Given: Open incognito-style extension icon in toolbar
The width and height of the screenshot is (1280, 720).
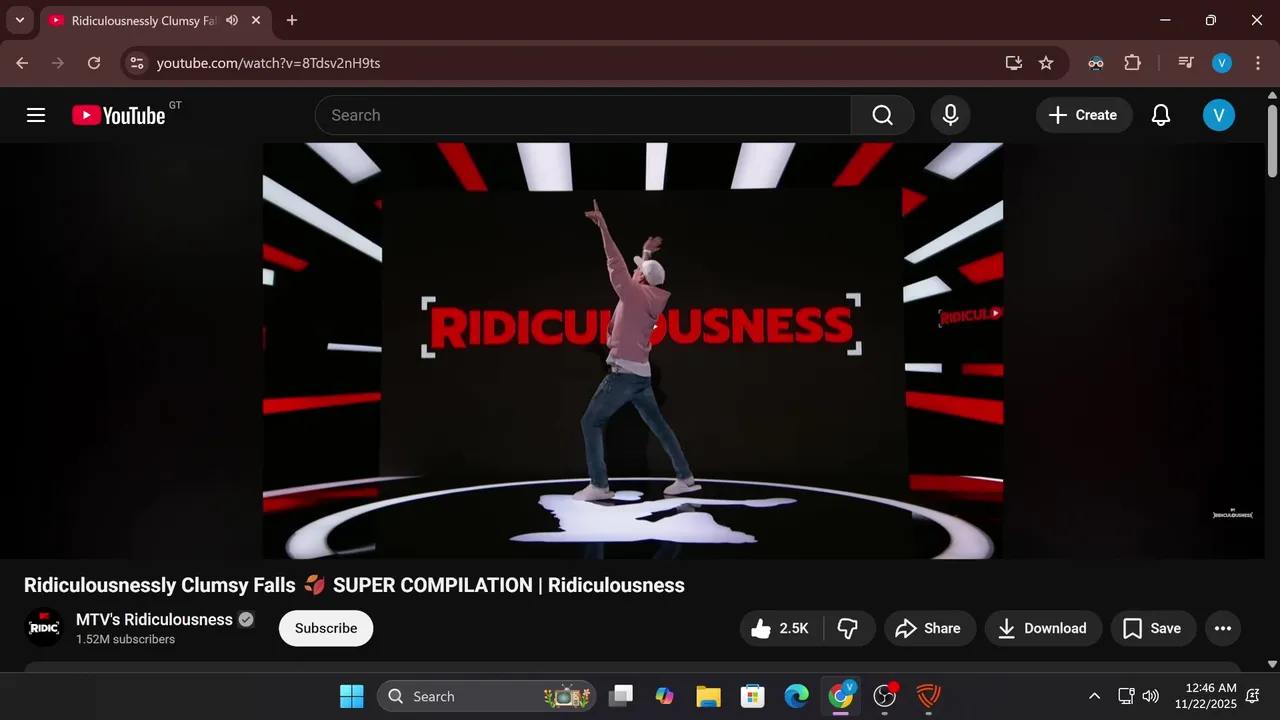Looking at the screenshot, I should coord(1096,63).
